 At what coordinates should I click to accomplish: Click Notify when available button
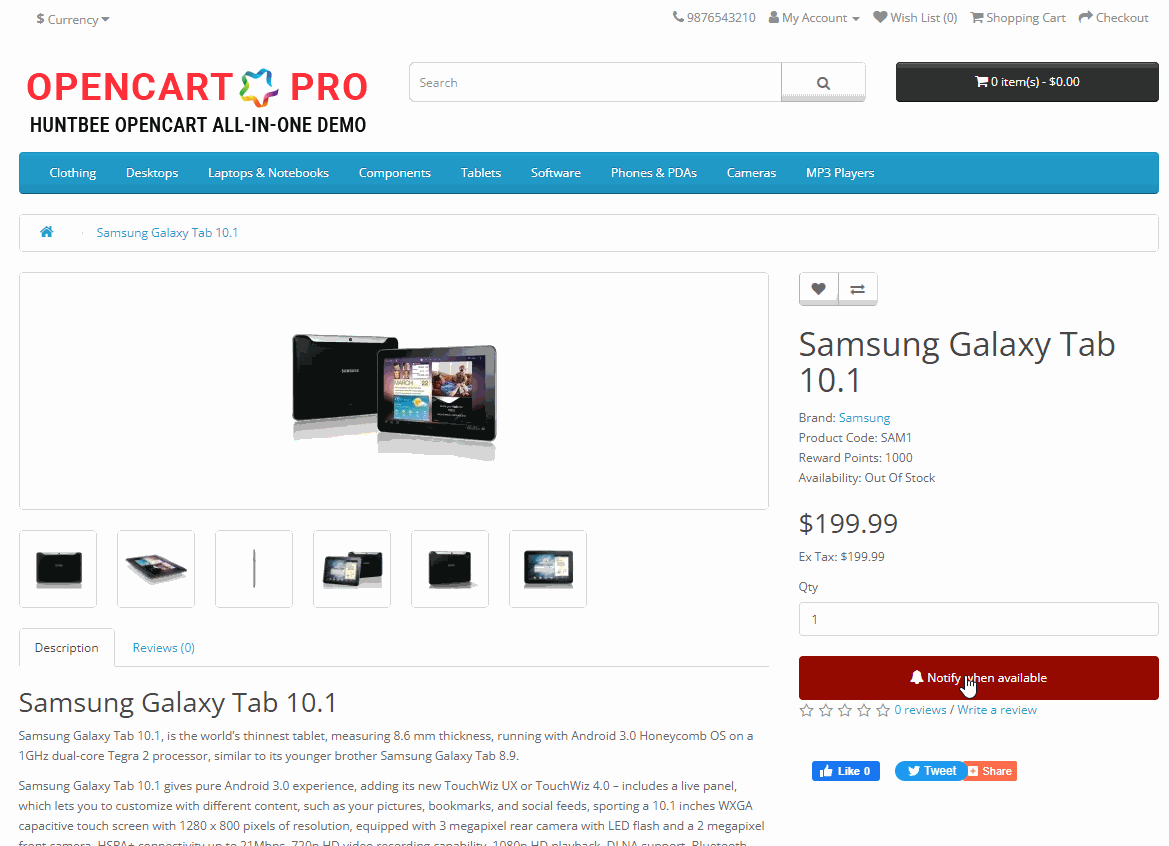click(x=978, y=678)
